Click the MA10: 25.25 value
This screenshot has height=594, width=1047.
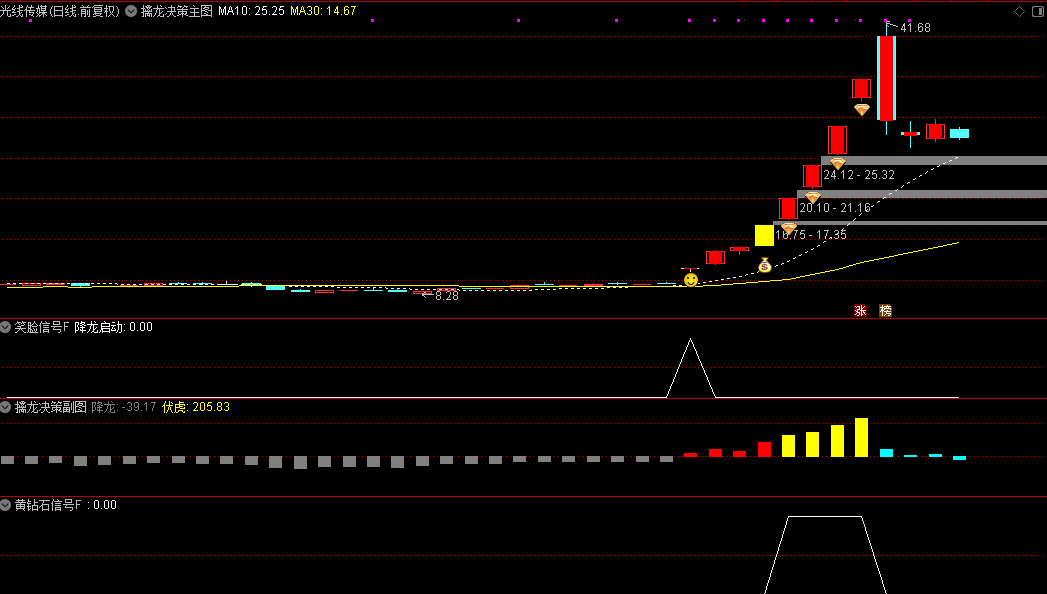(x=251, y=11)
